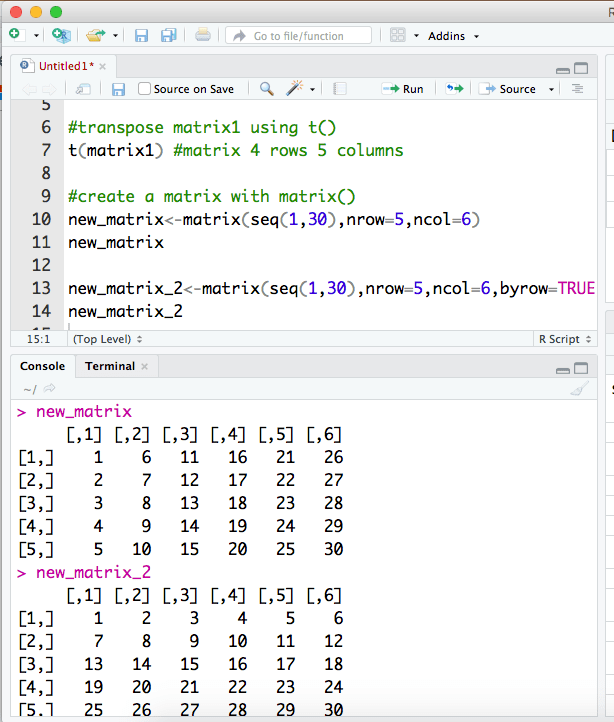Run the current line with Run

(403, 89)
